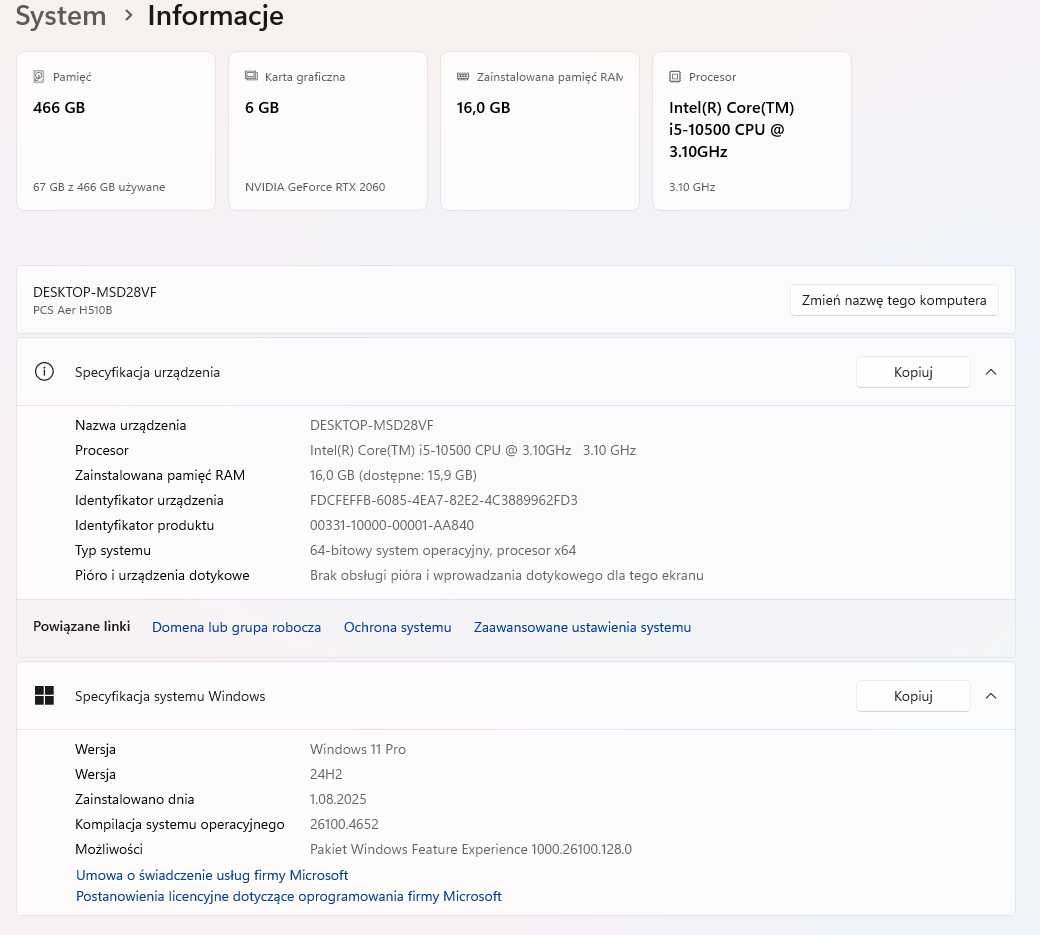Open Postanowienia licencyjne dotyczące oprogramowania link
The width and height of the screenshot is (1040, 935).
[x=289, y=897]
